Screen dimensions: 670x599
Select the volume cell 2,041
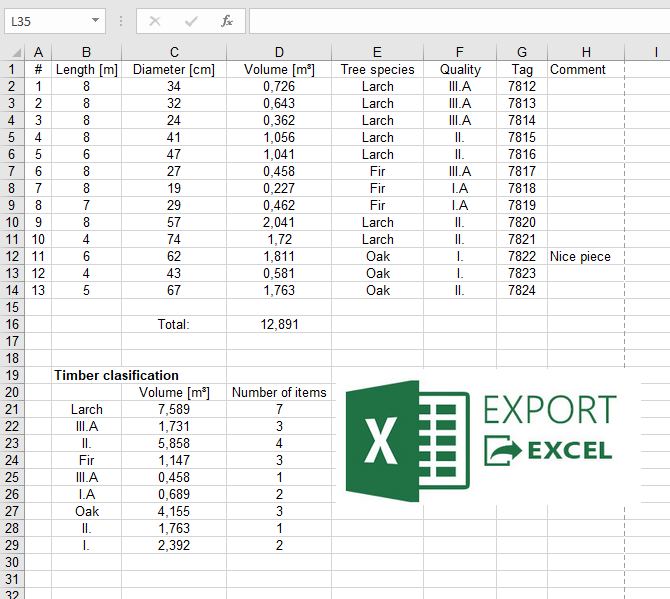click(x=279, y=222)
